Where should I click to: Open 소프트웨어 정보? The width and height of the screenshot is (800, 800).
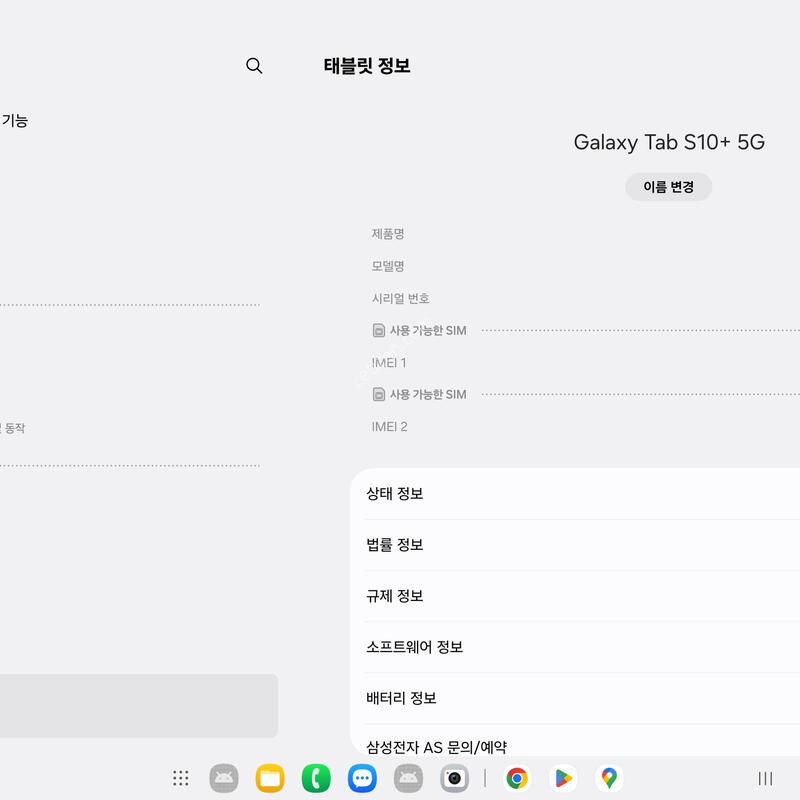(x=575, y=647)
